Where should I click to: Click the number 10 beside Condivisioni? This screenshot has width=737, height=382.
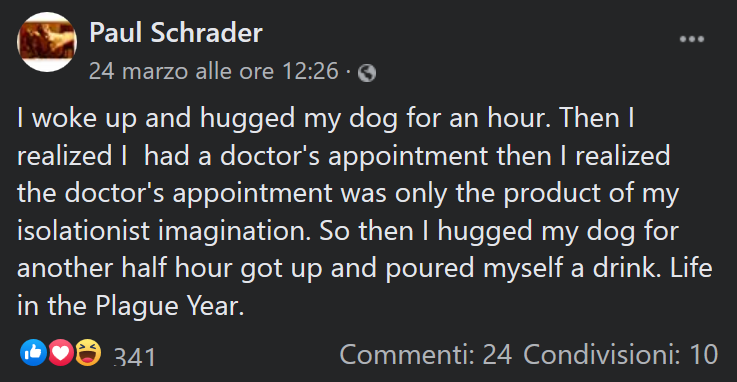click(x=704, y=354)
